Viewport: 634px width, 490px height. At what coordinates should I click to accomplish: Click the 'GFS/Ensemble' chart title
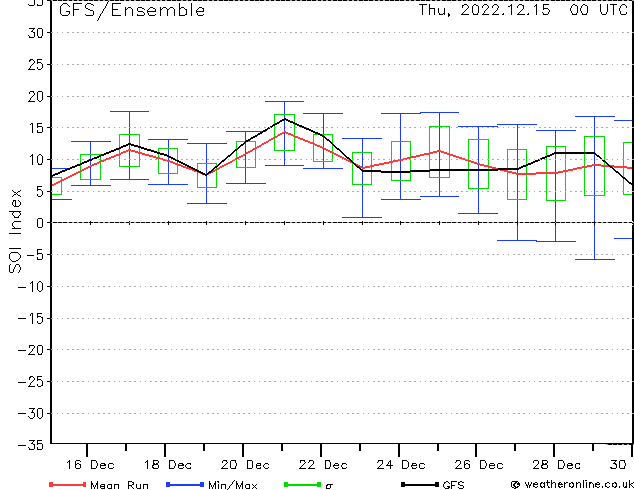(132, 11)
